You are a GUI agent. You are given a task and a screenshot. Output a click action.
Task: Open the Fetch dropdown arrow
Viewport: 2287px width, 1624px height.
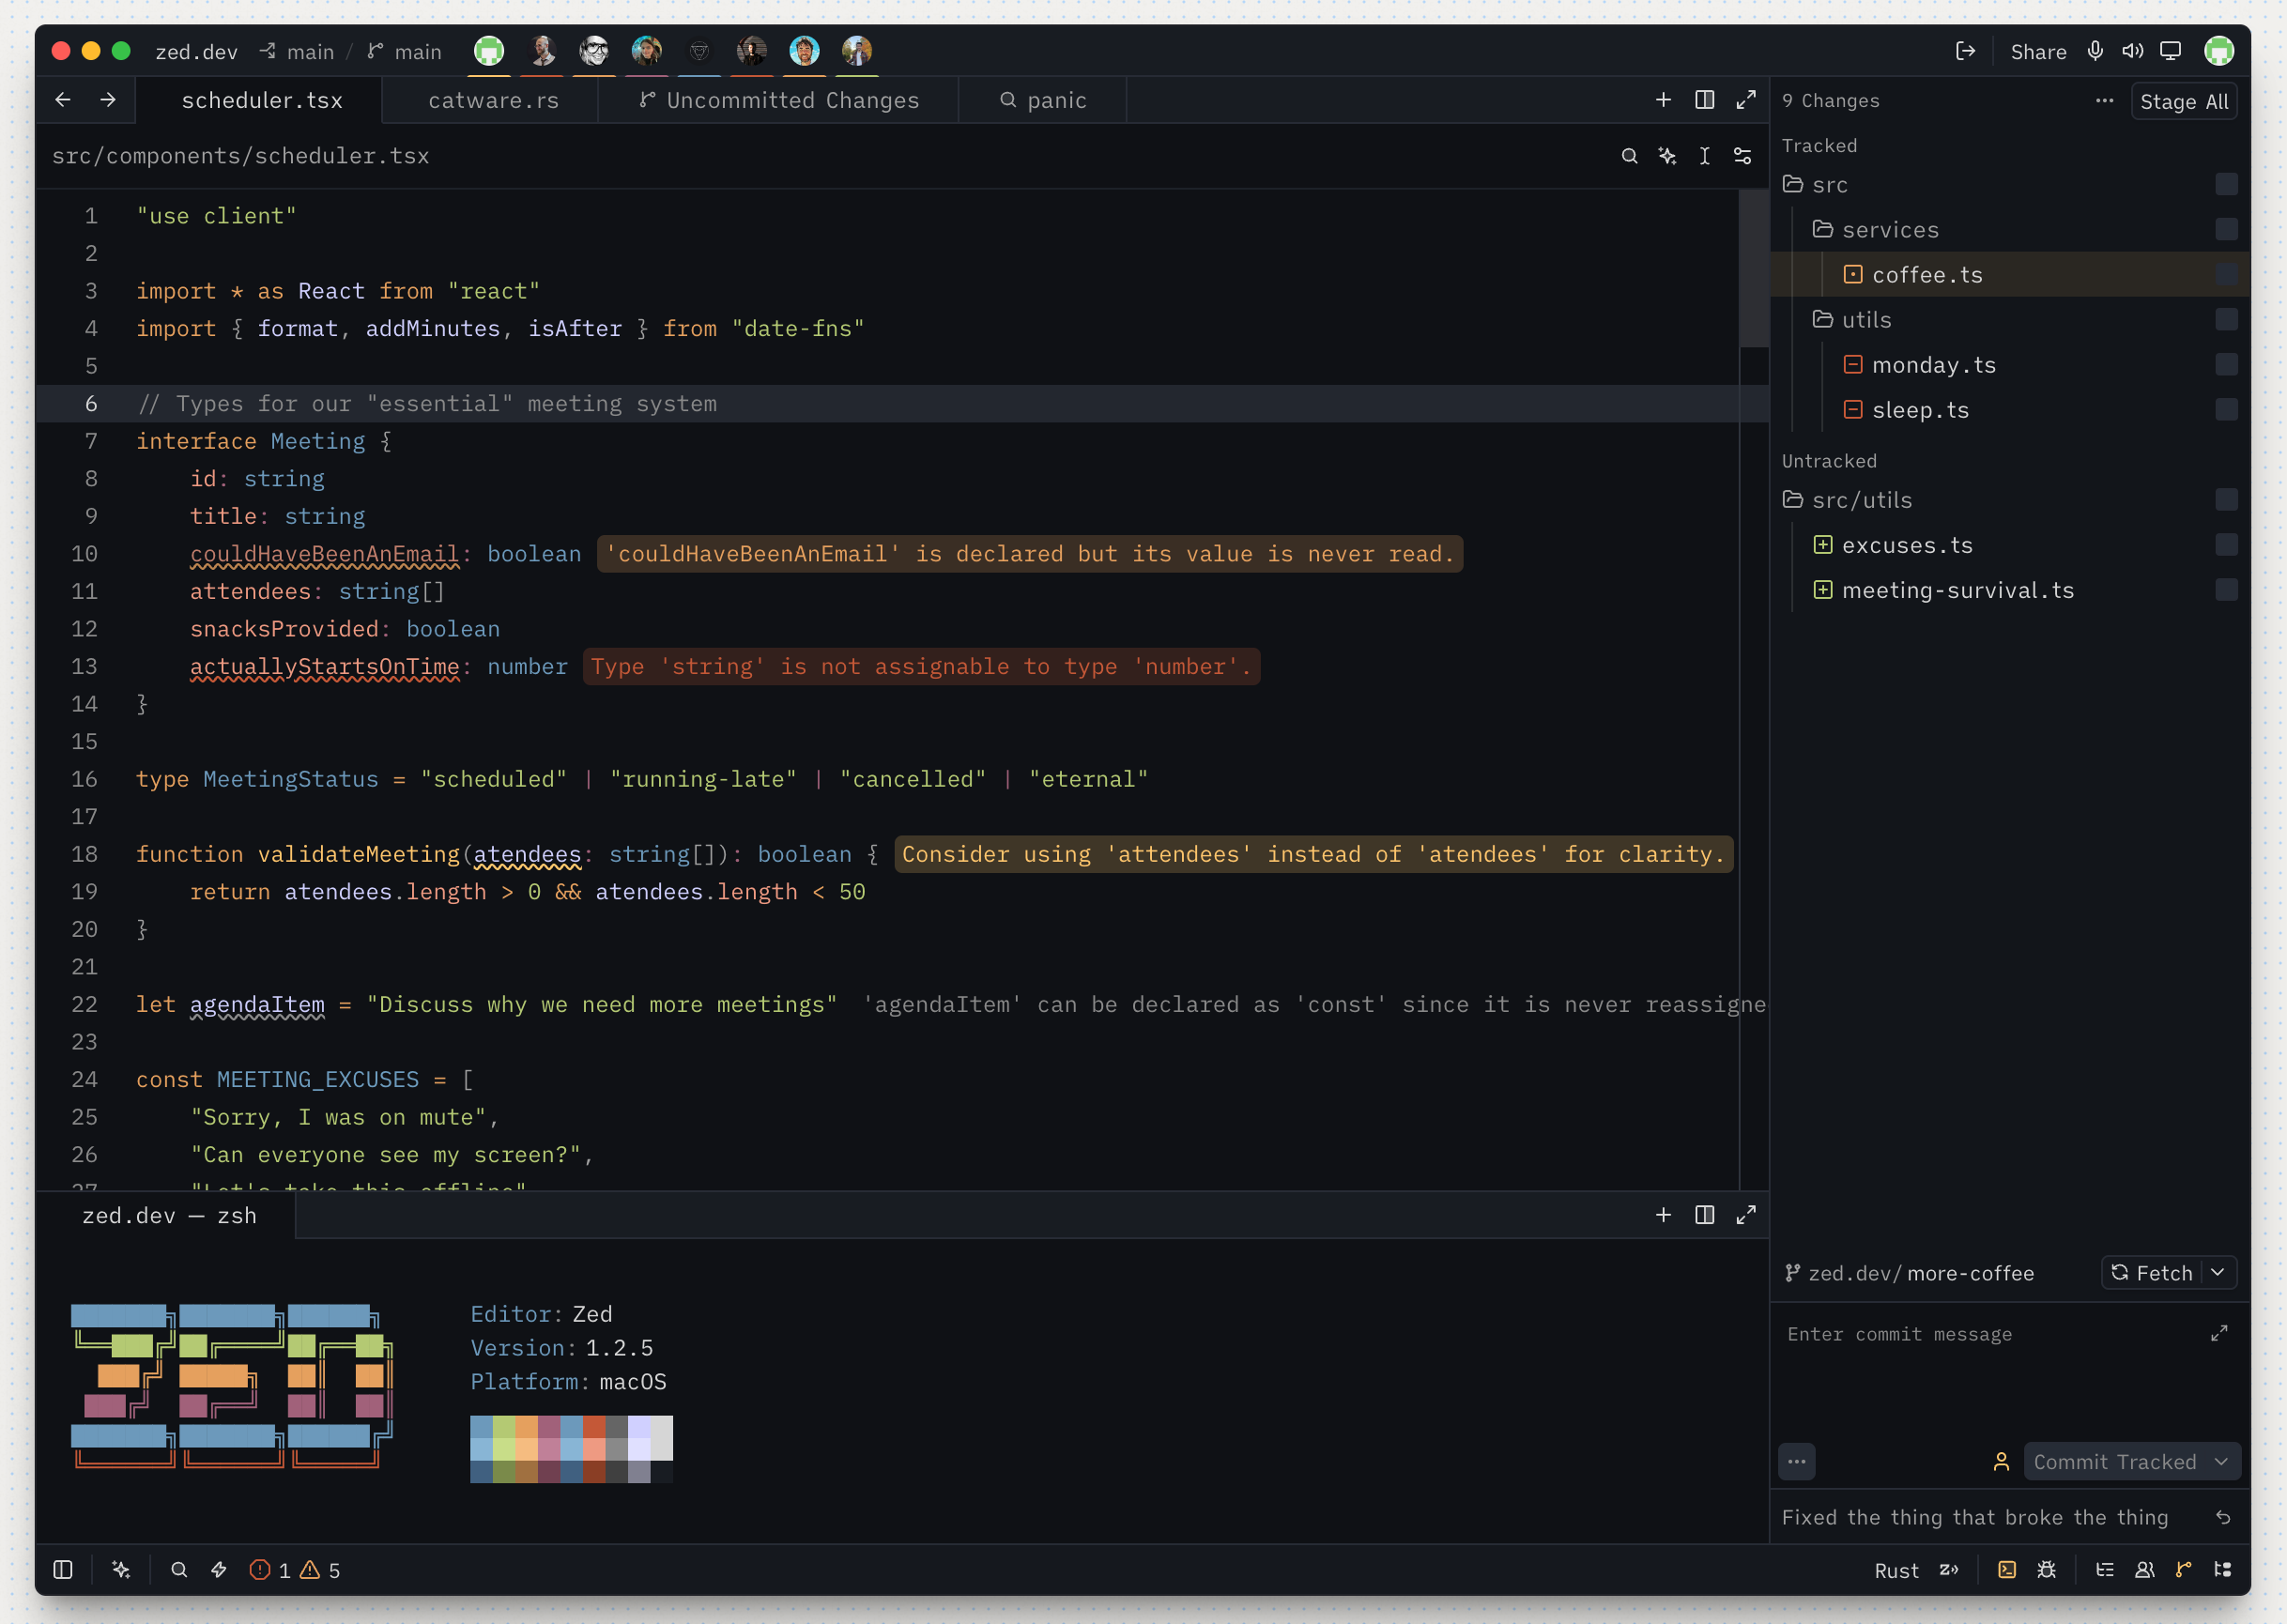coord(2218,1272)
